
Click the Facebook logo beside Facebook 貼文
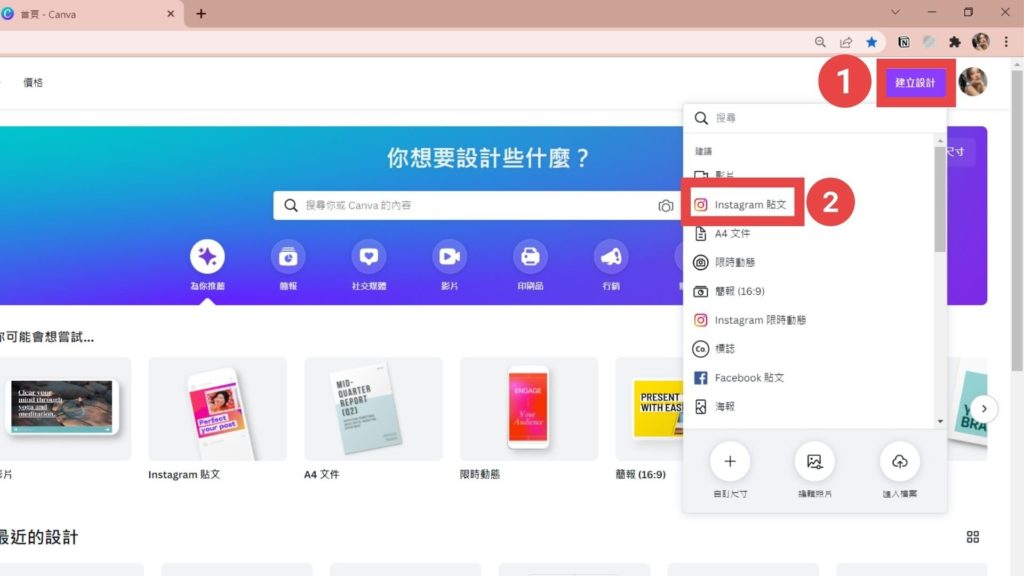(x=700, y=377)
